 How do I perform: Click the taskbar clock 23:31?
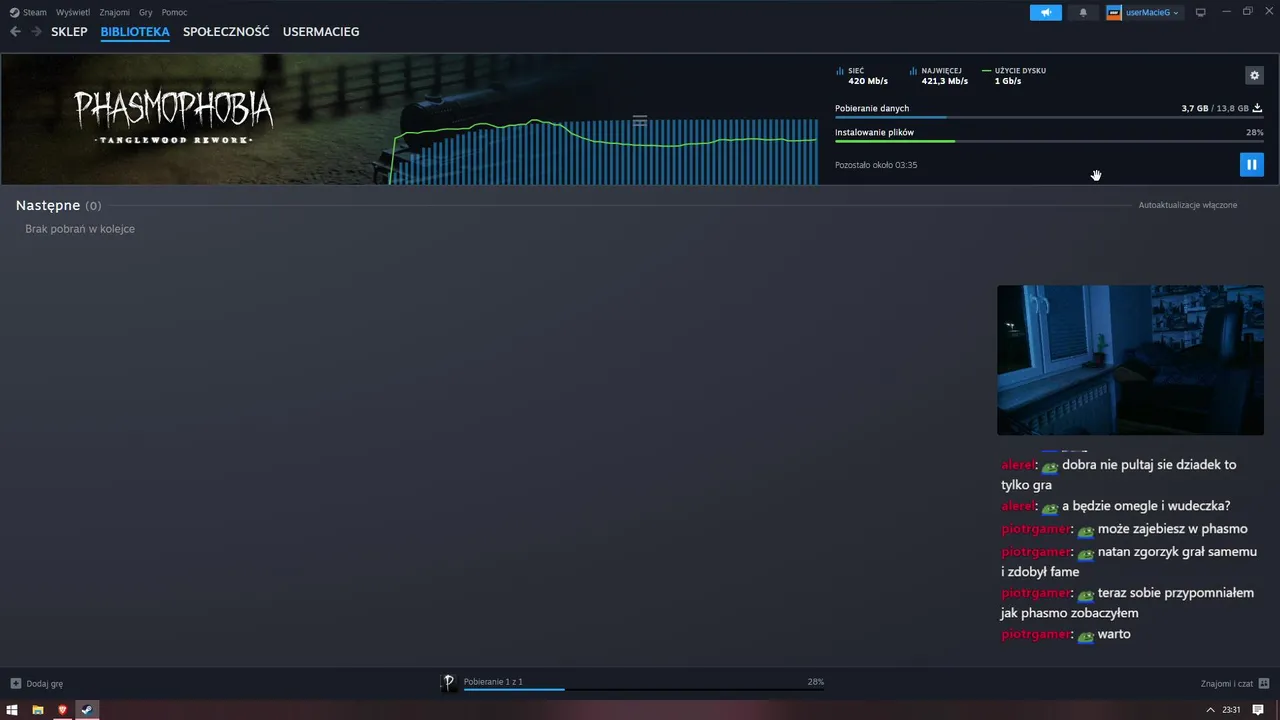(x=1231, y=709)
